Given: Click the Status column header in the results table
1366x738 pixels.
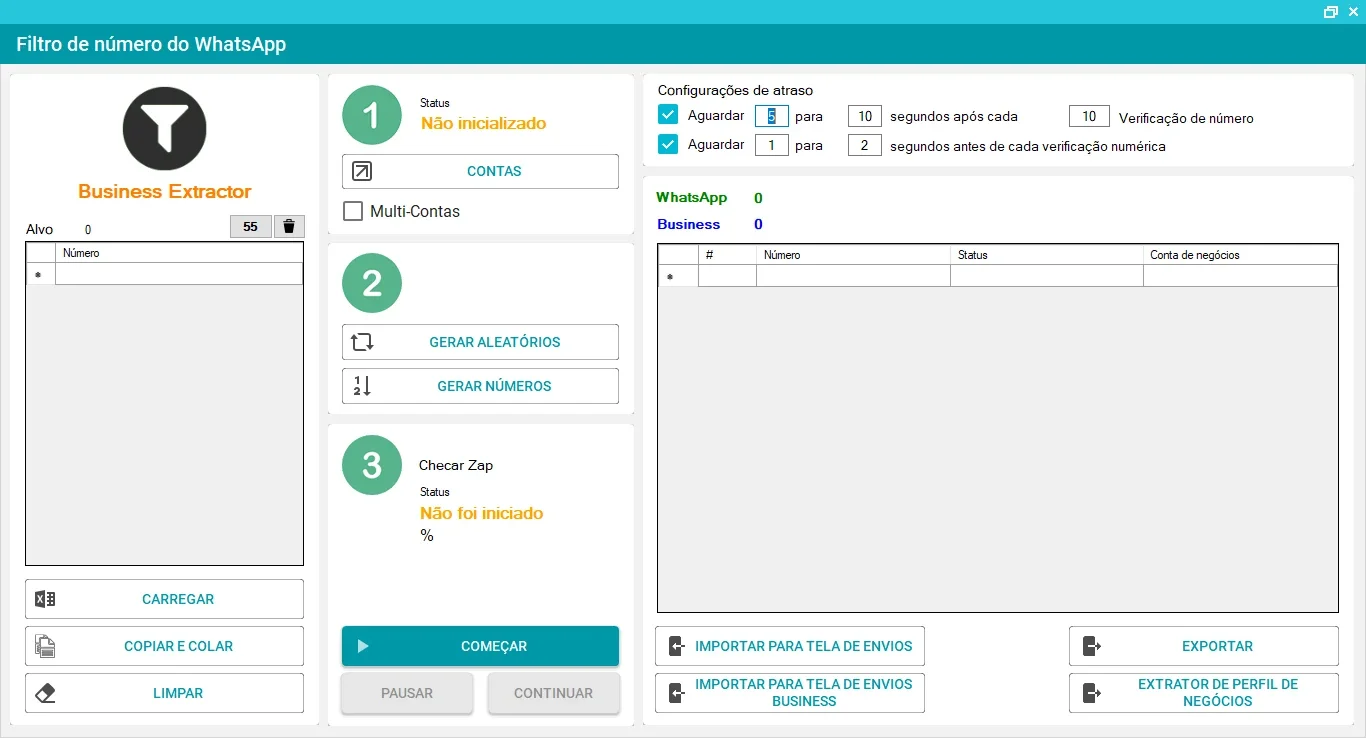Looking at the screenshot, I should pyautogui.click(x=1046, y=255).
